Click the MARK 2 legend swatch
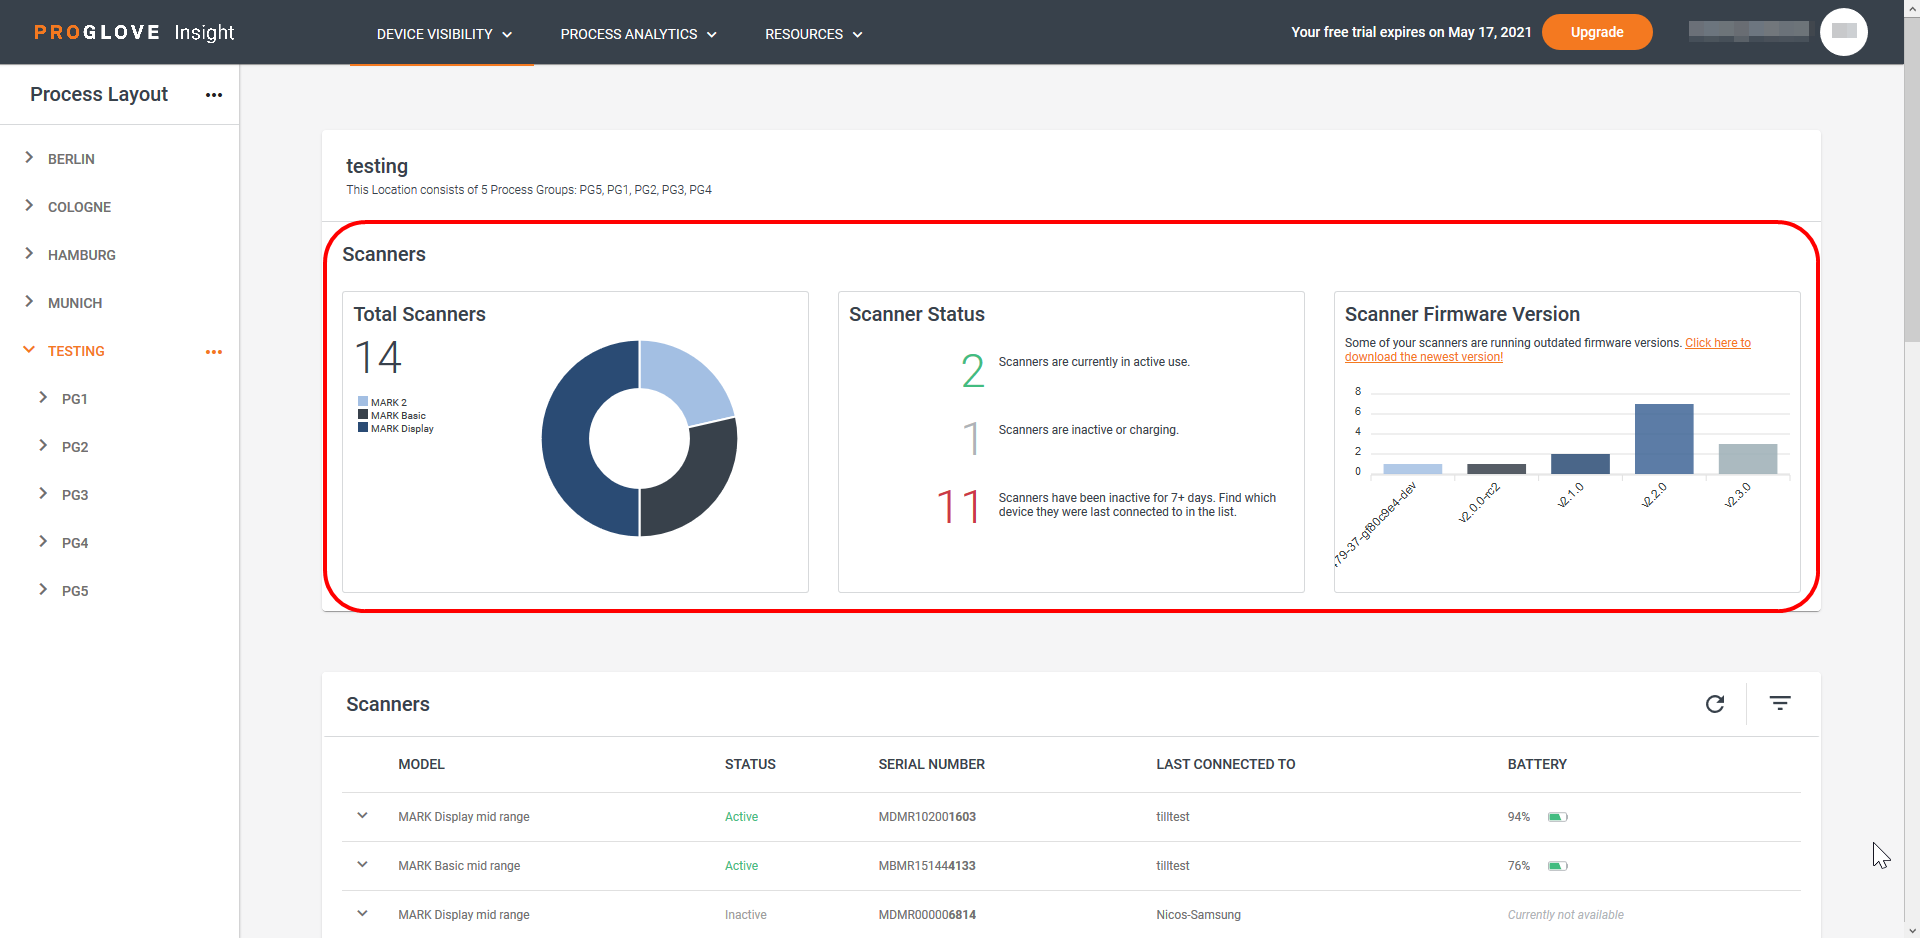Viewport: 1920px width, 938px height. (363, 402)
